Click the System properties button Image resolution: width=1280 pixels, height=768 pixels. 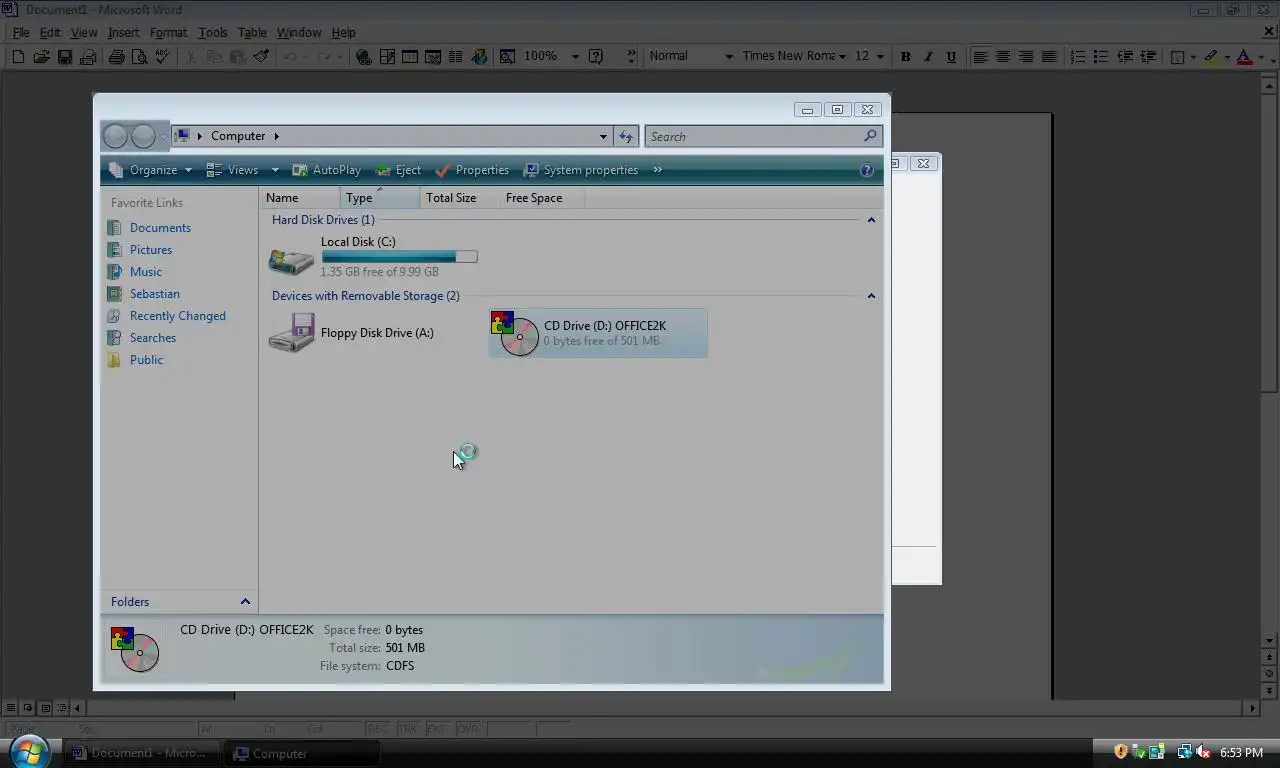pos(581,170)
